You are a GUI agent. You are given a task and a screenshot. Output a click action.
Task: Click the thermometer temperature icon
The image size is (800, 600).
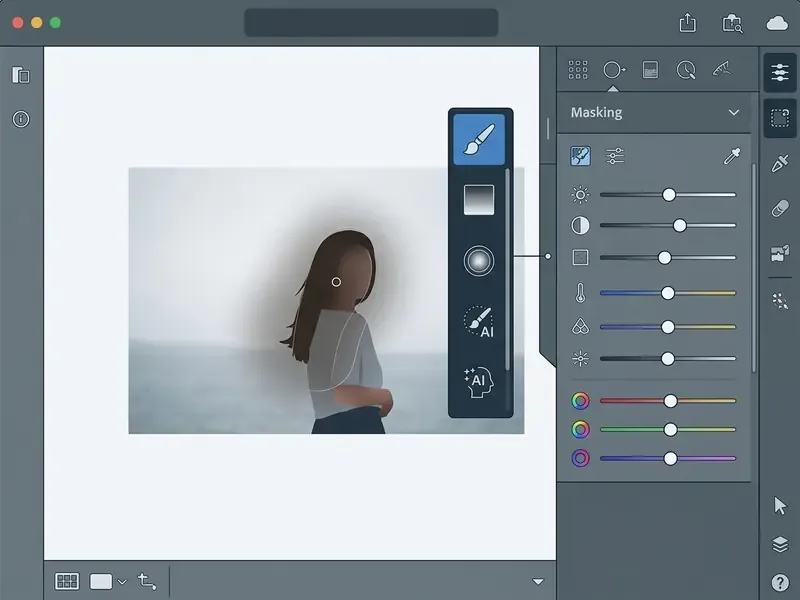coord(580,293)
